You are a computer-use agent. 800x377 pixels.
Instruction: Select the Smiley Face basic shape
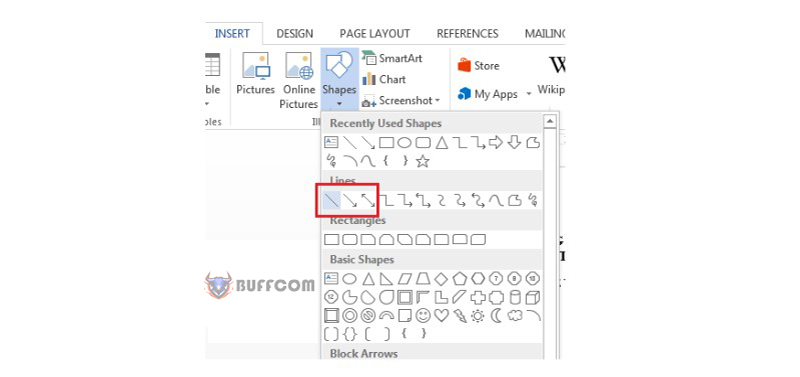pyautogui.click(x=423, y=316)
